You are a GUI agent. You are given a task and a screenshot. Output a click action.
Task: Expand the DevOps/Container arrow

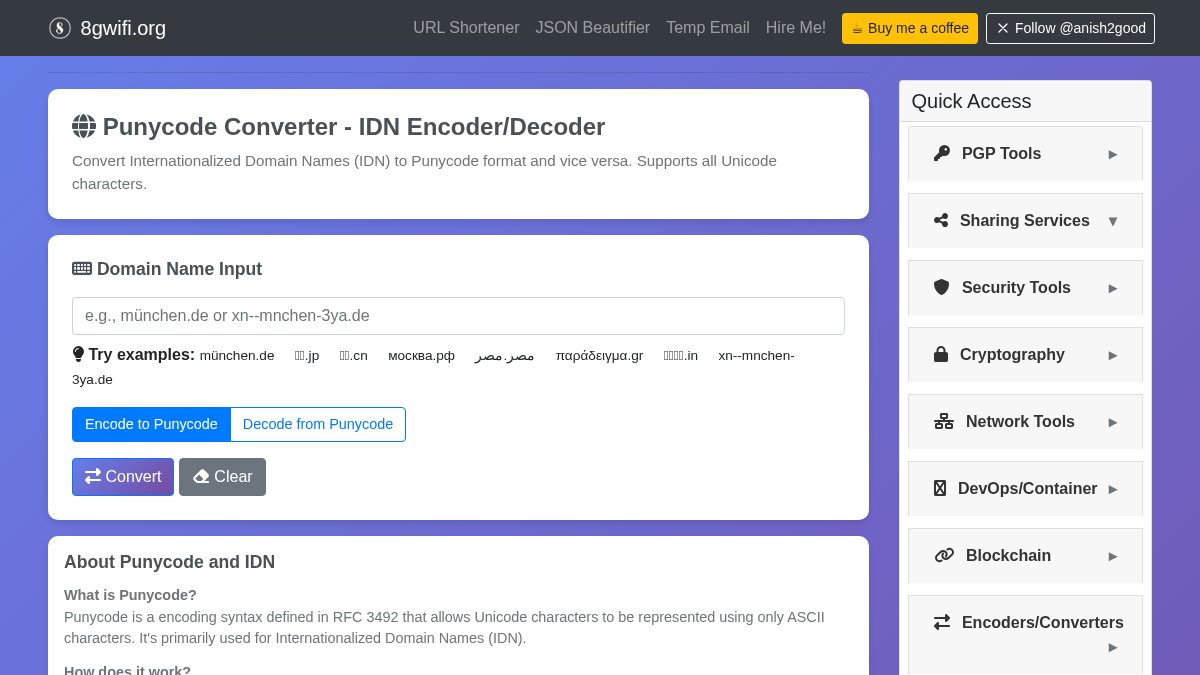[x=1113, y=489]
